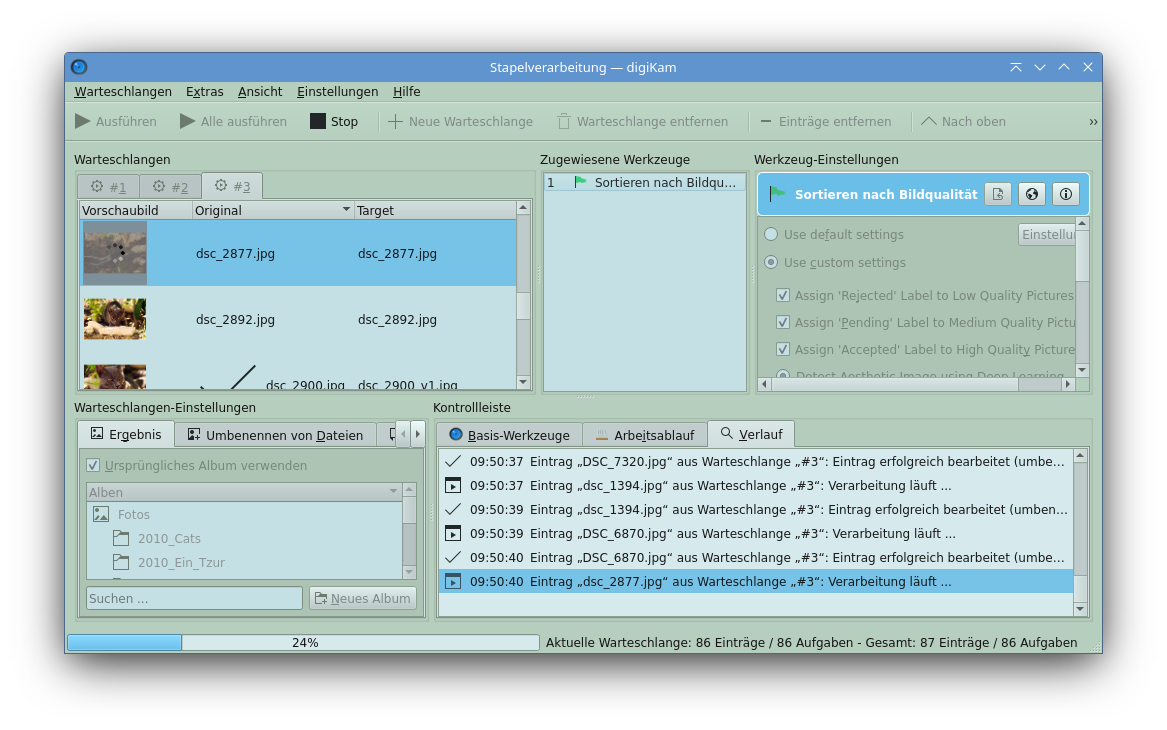Click history log scrollbar down arrow
1167x730 pixels.
click(x=1081, y=609)
